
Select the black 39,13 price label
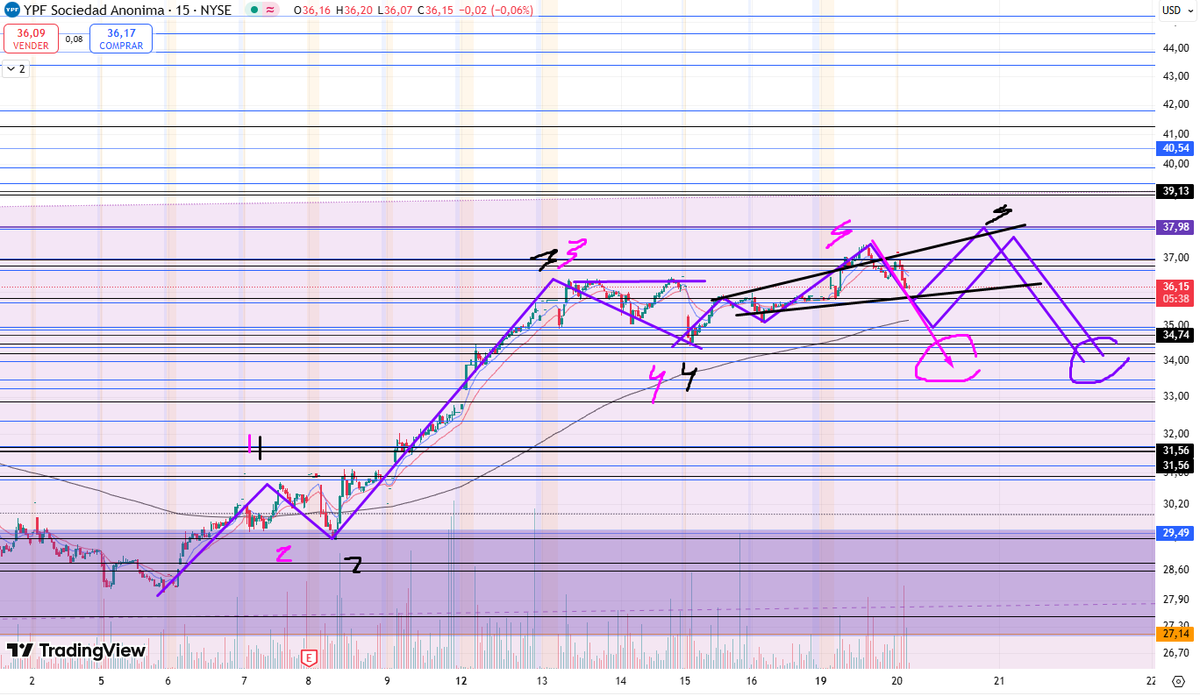pyautogui.click(x=1174, y=191)
